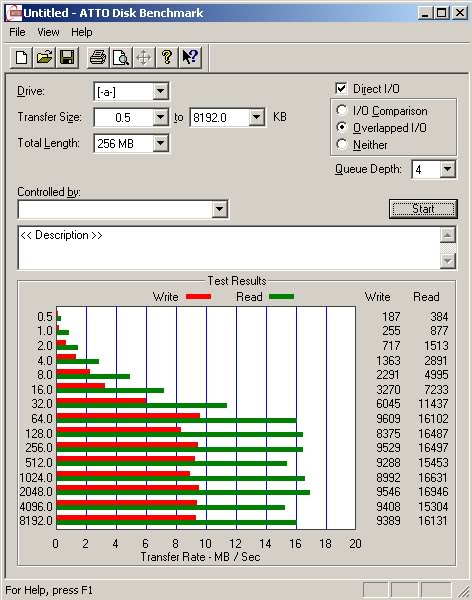Minimize the ATTO Disk Benchmark window
Viewport: 472px width, 600px height.
(x=425, y=13)
